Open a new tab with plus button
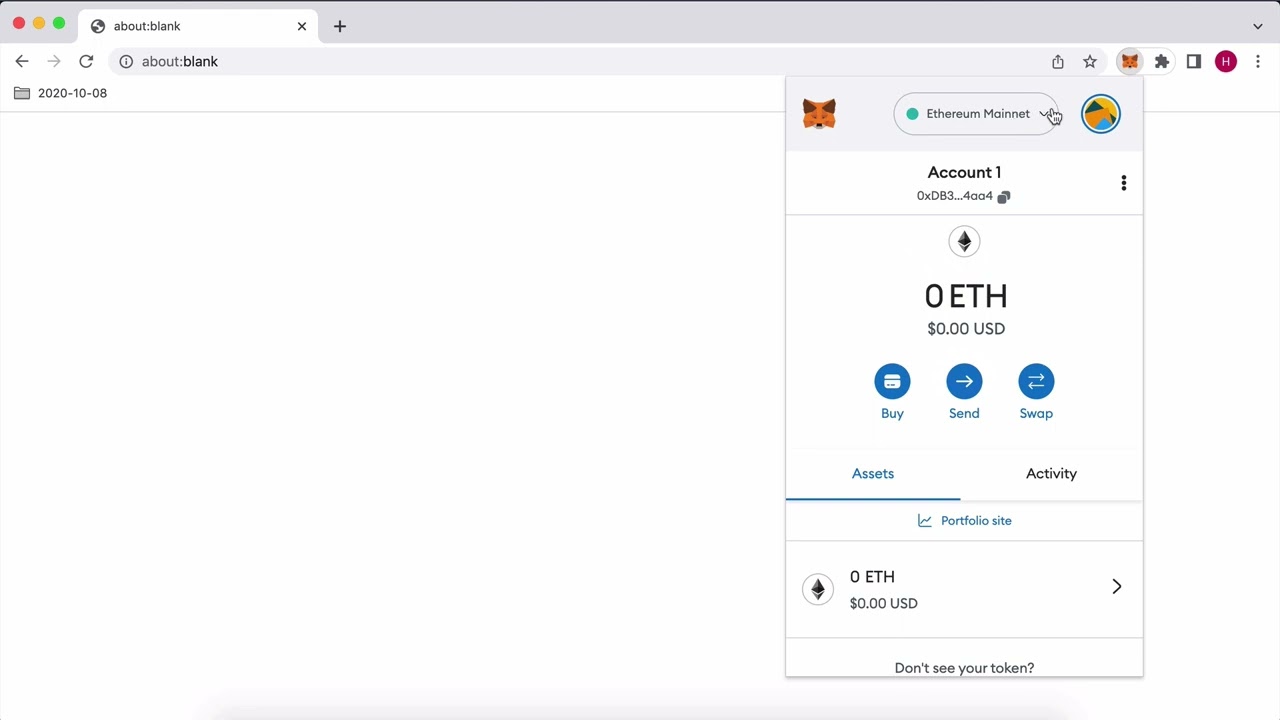Image resolution: width=1280 pixels, height=720 pixels. coord(340,26)
